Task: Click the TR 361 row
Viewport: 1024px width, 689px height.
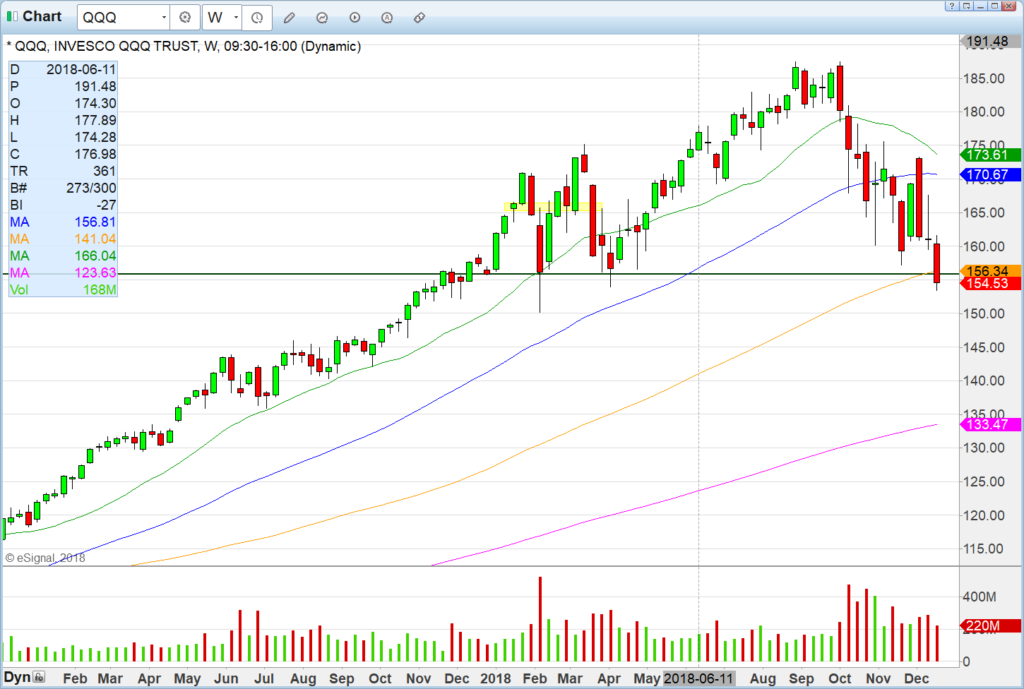Action: tap(63, 171)
